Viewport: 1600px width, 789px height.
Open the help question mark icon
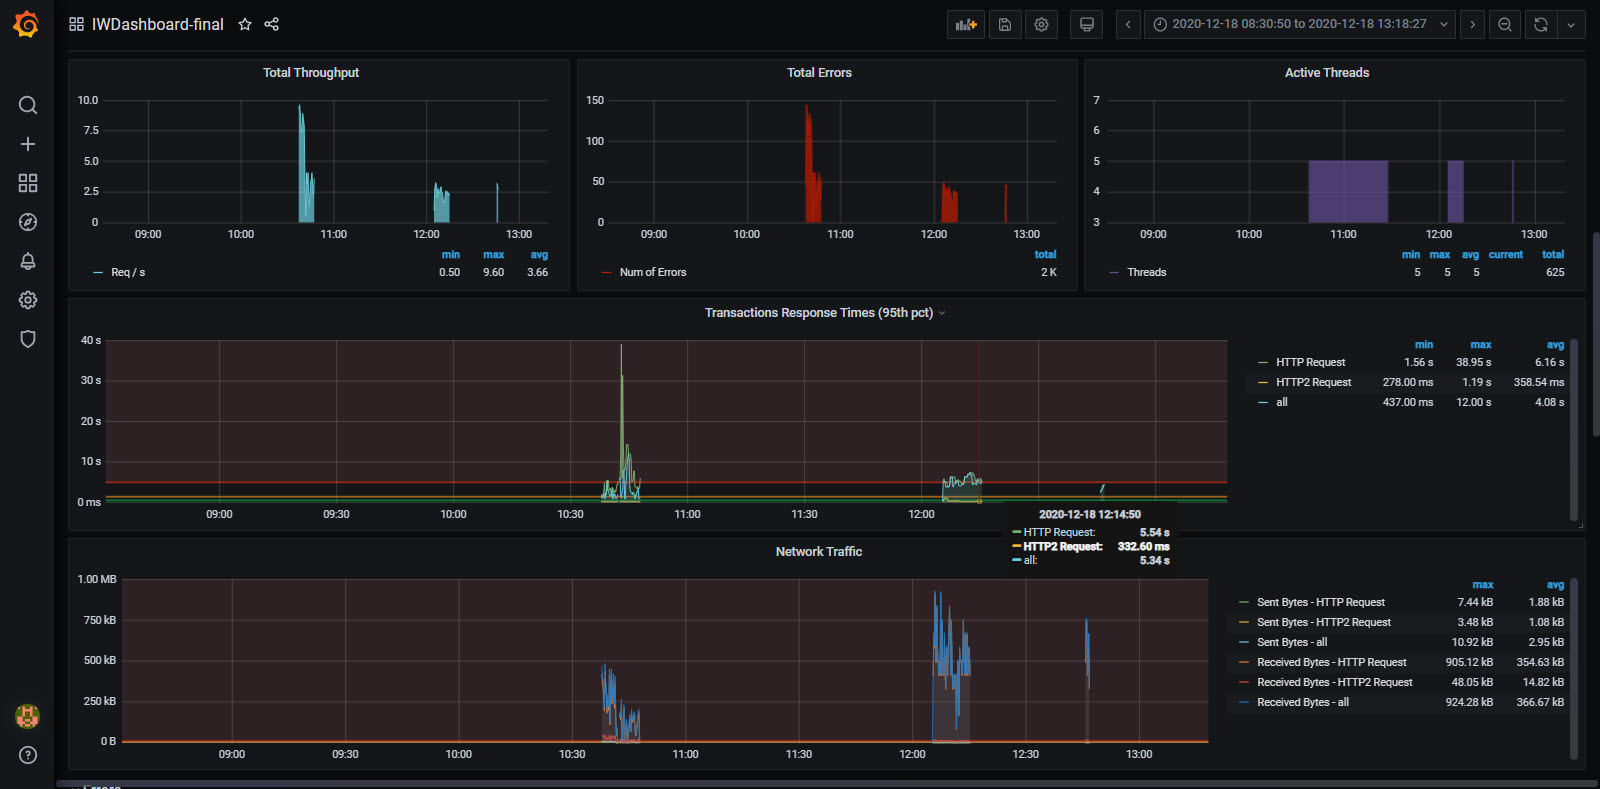28,755
